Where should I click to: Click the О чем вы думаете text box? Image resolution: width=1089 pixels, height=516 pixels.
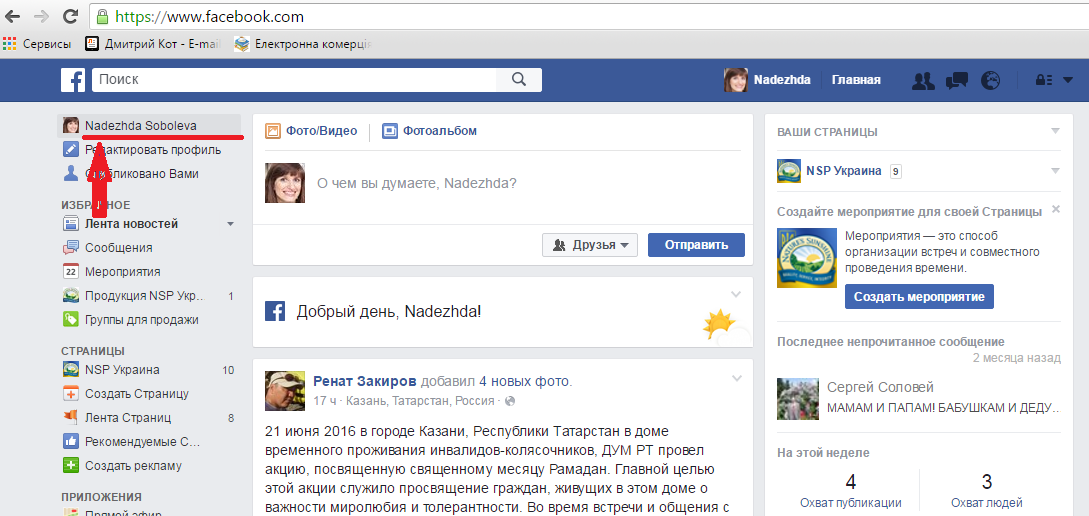coord(417,184)
